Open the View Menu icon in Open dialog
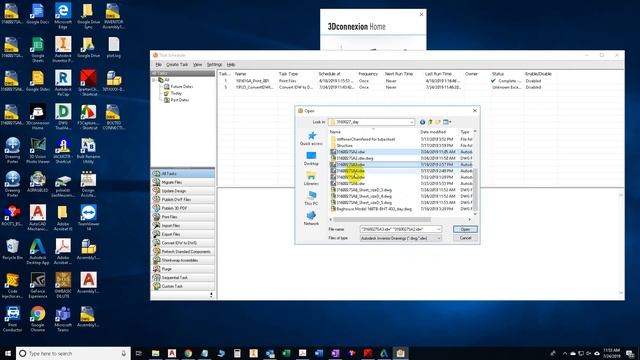The image size is (640, 360). coord(447,122)
